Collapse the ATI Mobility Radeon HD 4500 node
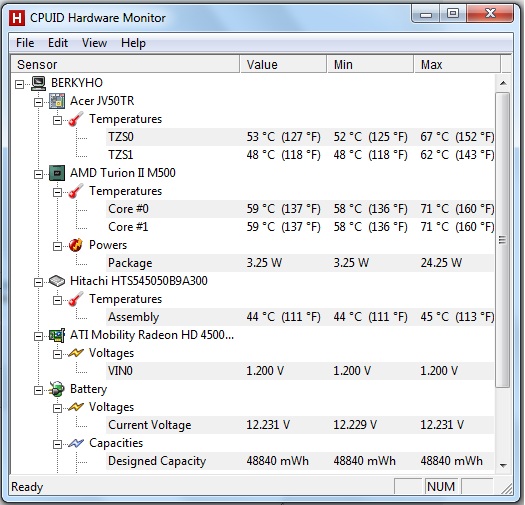525x505 pixels. pyautogui.click(x=39, y=336)
